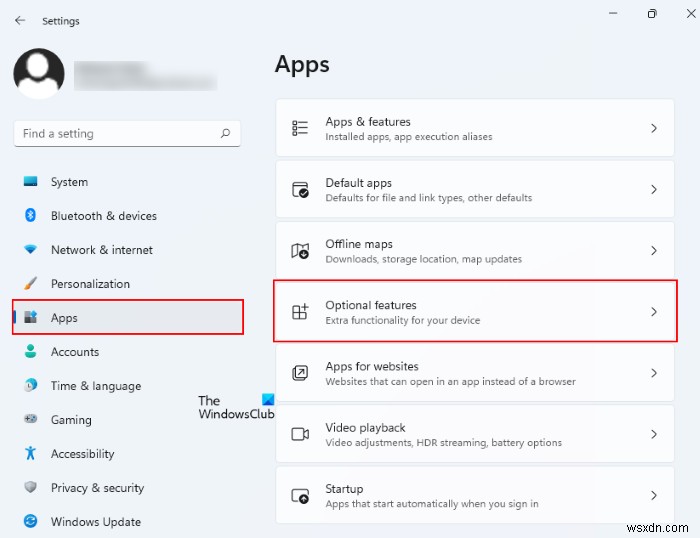Open Network & internet category
Viewport: 700px width, 538px height.
pos(128,250)
